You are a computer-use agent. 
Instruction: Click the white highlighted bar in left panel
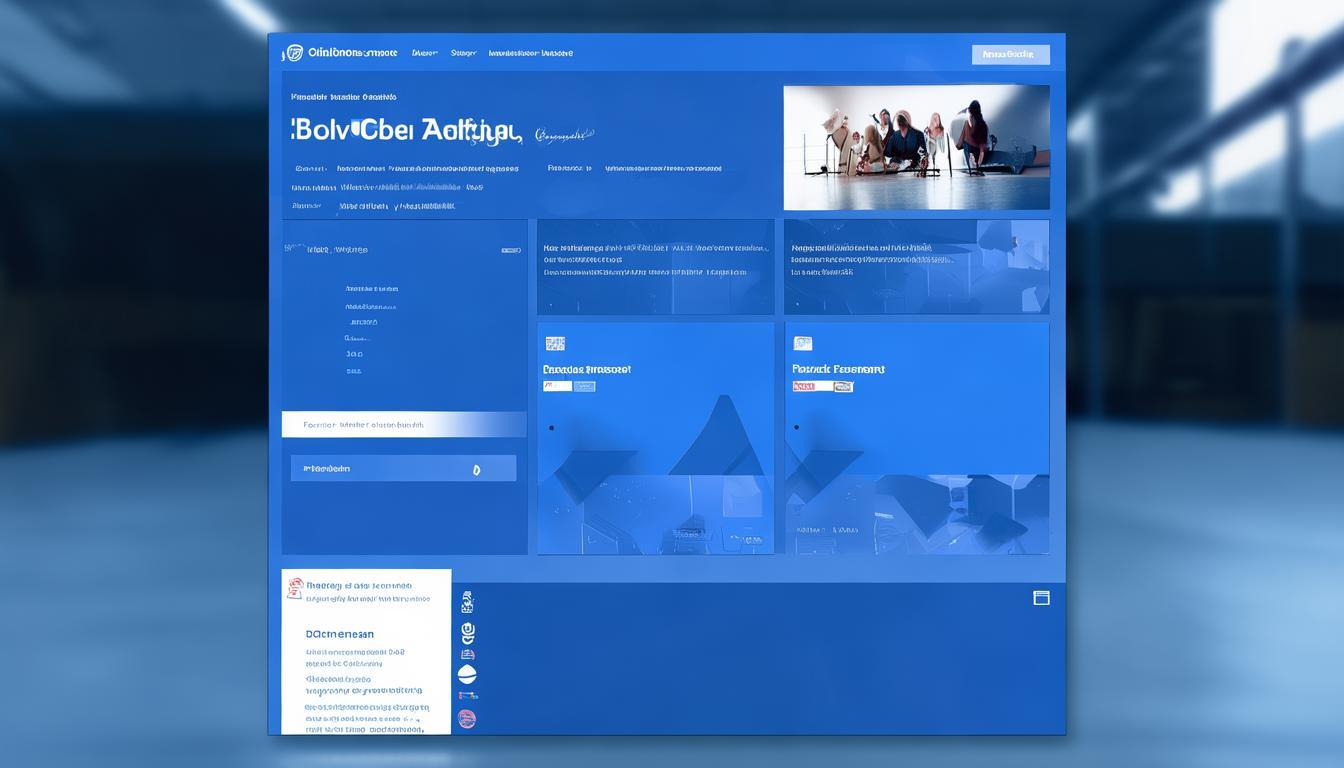pos(403,425)
